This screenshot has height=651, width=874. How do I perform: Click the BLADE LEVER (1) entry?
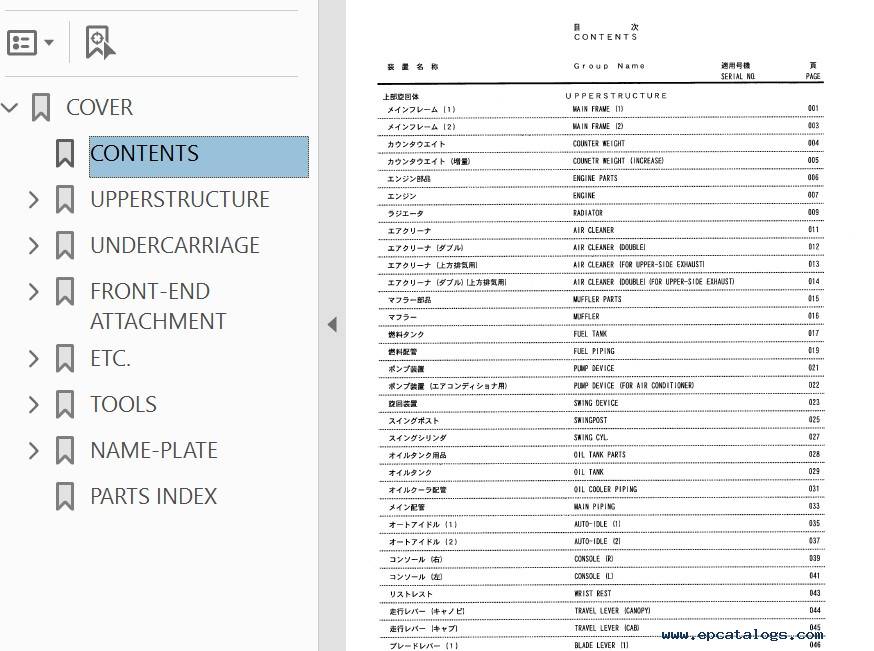click(601, 645)
